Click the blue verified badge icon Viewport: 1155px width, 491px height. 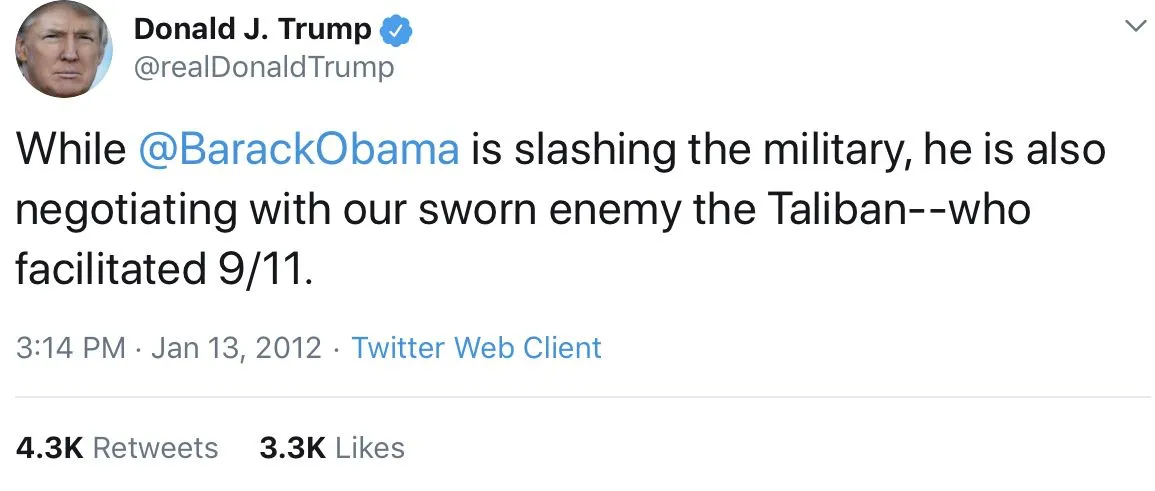pyautogui.click(x=398, y=31)
